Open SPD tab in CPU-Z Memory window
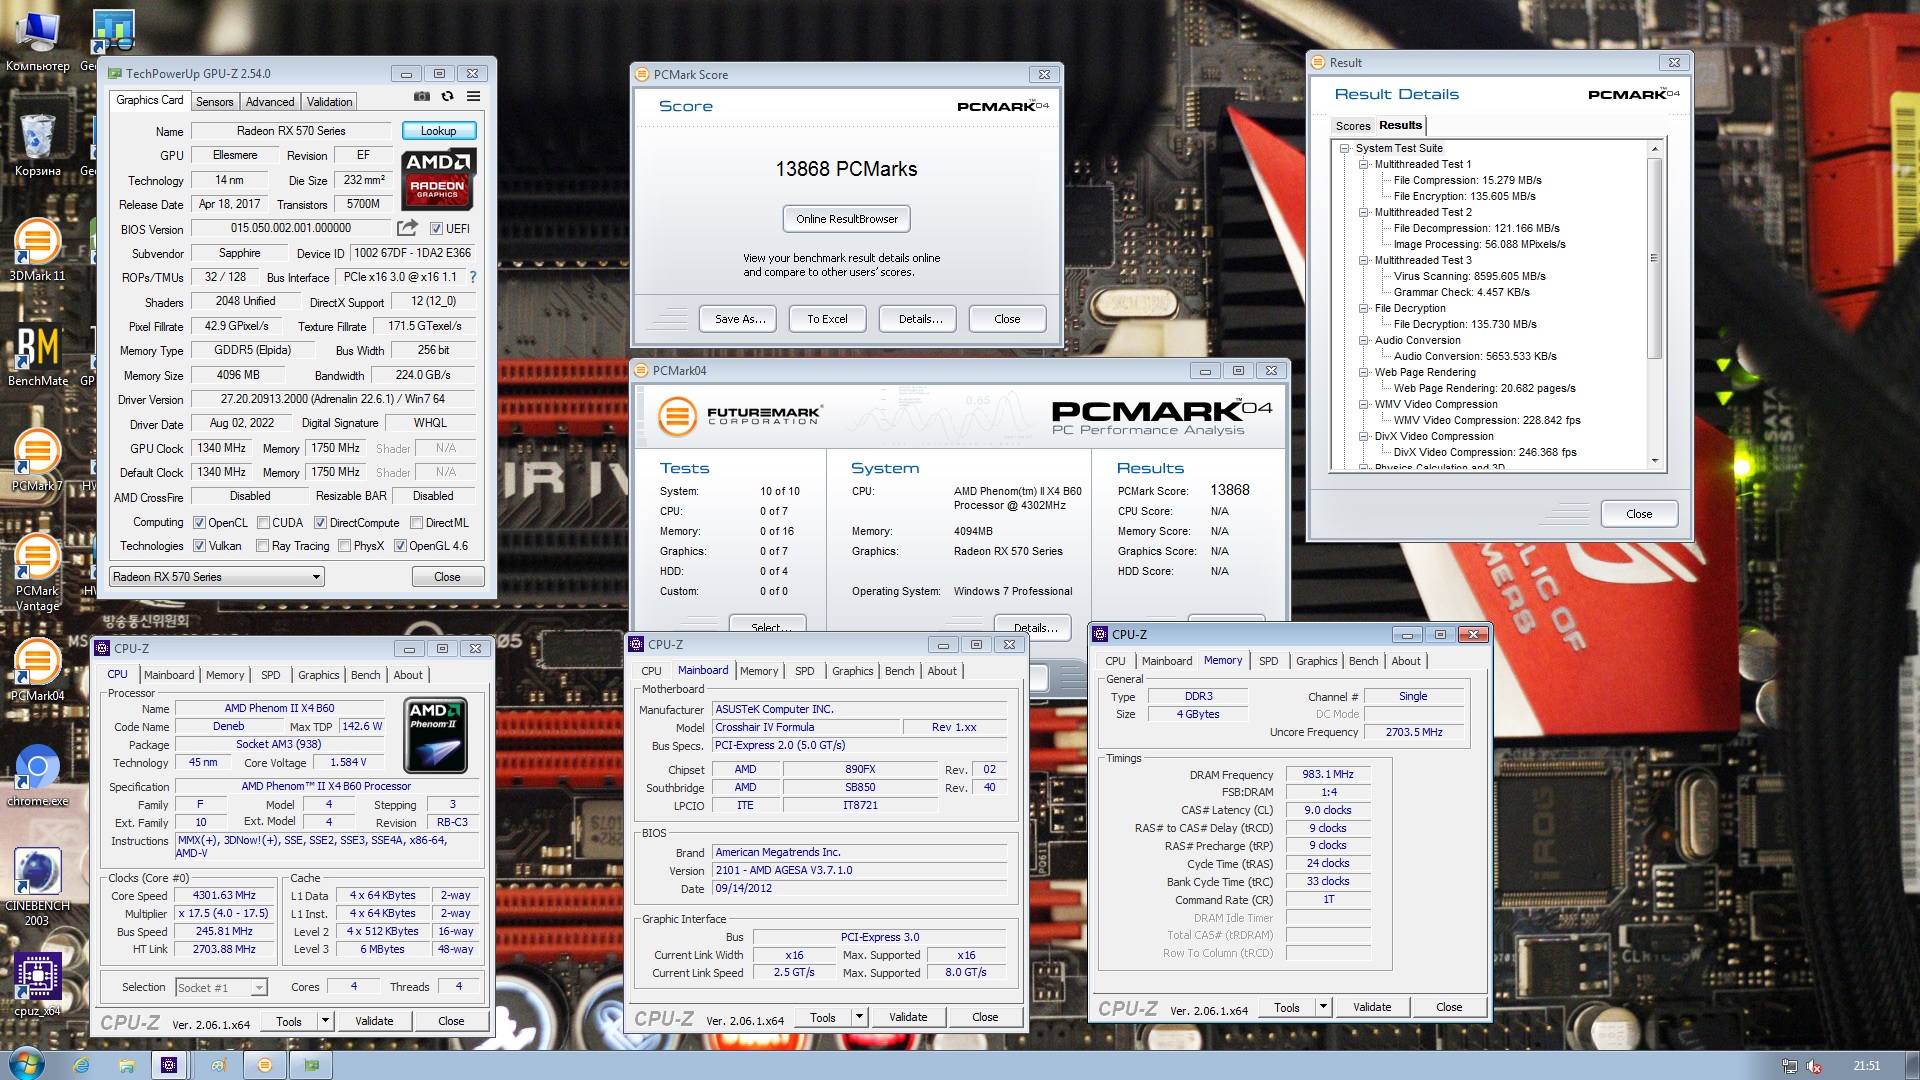 coord(1268,661)
